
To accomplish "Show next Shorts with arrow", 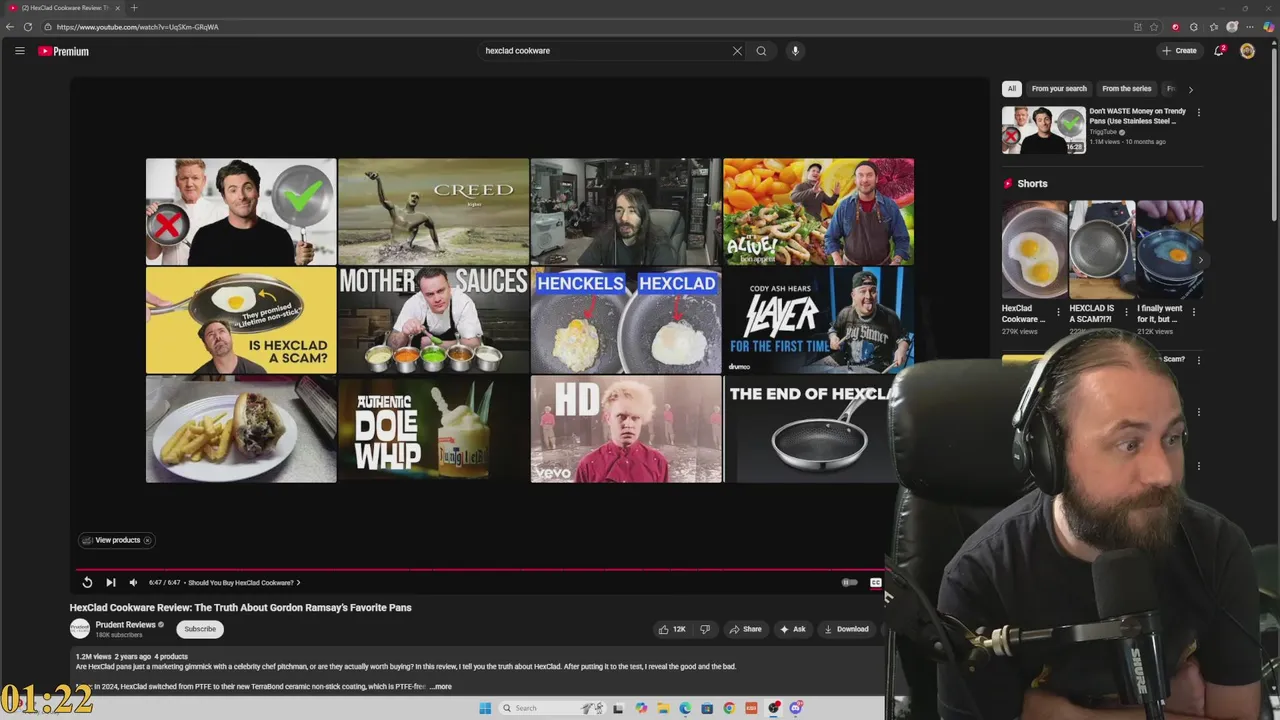I will pyautogui.click(x=1200, y=260).
